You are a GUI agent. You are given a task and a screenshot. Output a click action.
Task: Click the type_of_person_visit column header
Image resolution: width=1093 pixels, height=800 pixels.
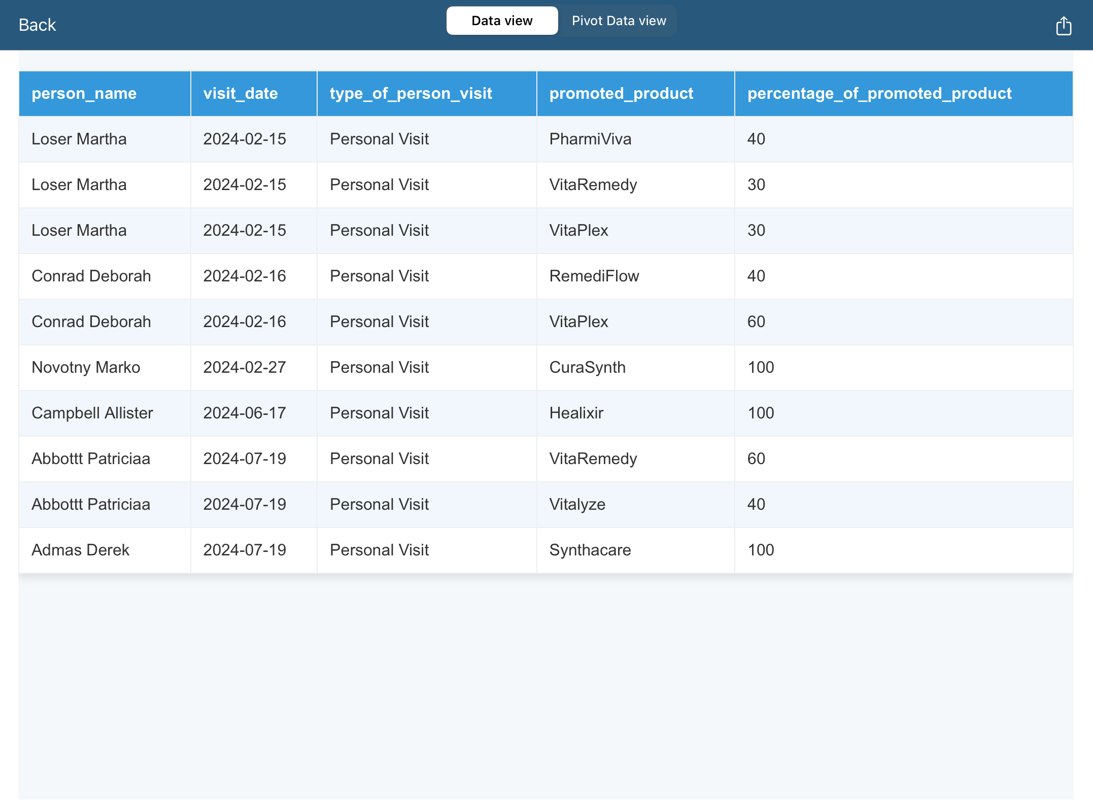(411, 94)
